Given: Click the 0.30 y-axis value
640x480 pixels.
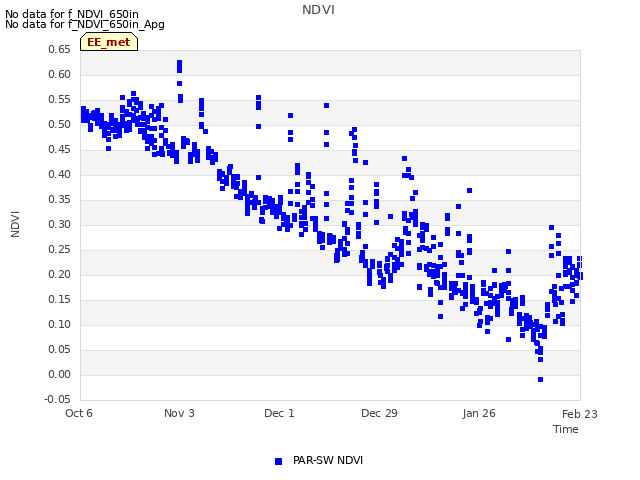Looking at the screenshot, I should pyautogui.click(x=59, y=224).
